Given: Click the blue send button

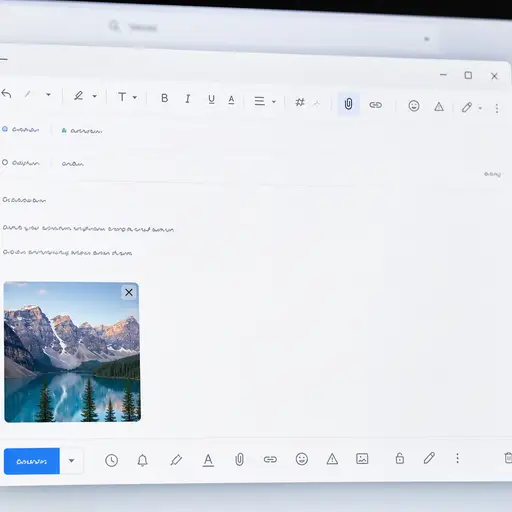Looking at the screenshot, I should (32, 461).
